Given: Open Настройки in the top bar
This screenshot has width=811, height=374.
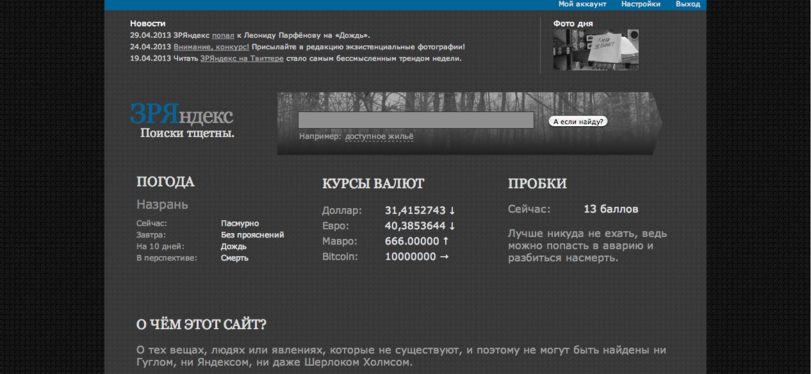Looking at the screenshot, I should tap(641, 4).
